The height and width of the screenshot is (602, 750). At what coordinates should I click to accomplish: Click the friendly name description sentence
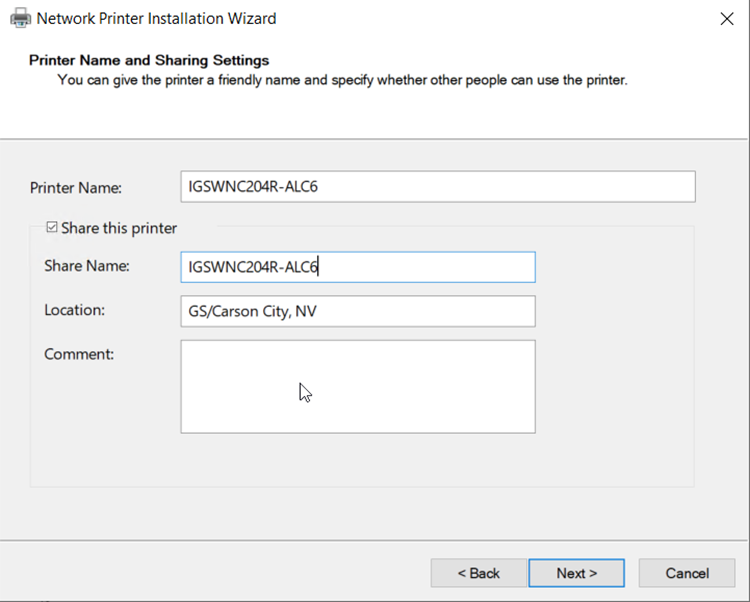click(342, 79)
